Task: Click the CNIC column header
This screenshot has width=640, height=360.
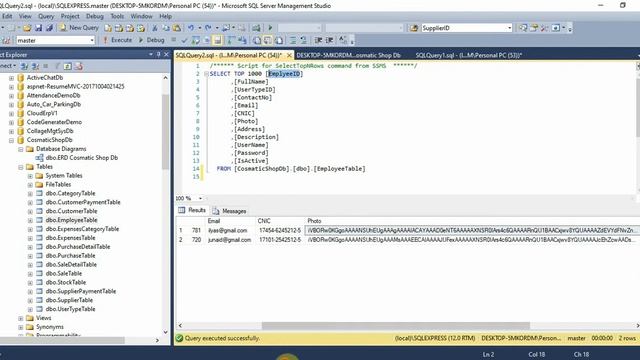Action: tap(264, 221)
